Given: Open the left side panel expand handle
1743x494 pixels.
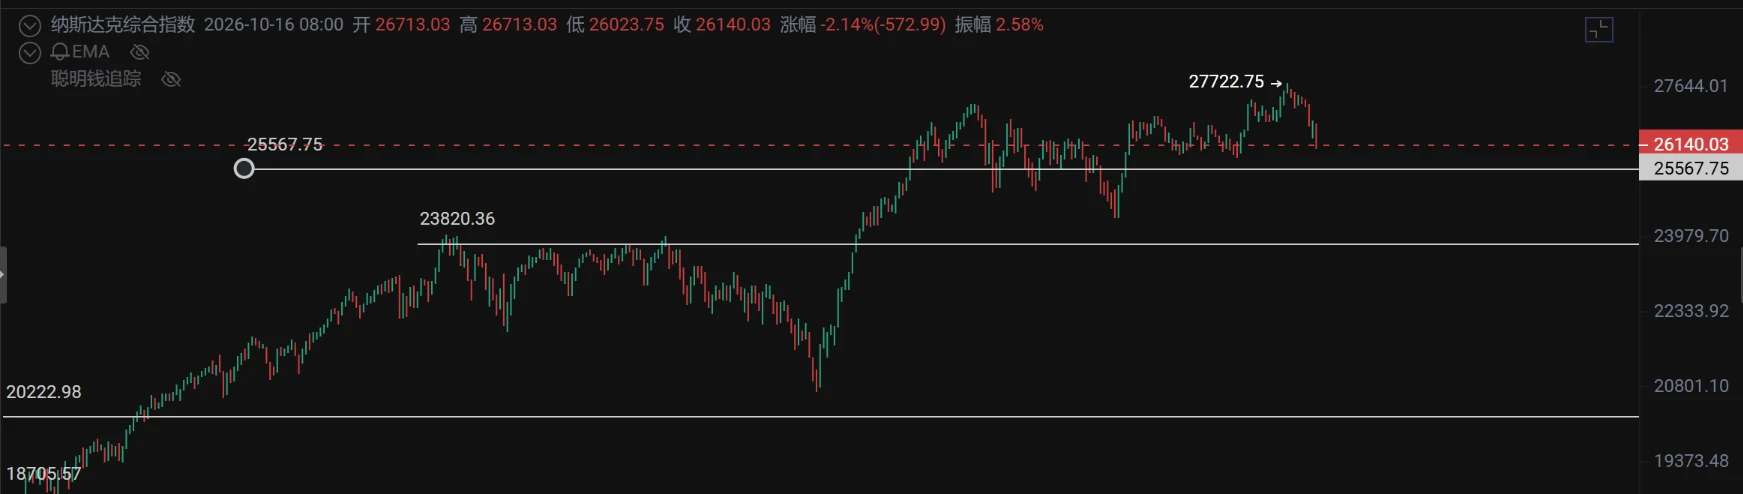Looking at the screenshot, I should 3,275.
